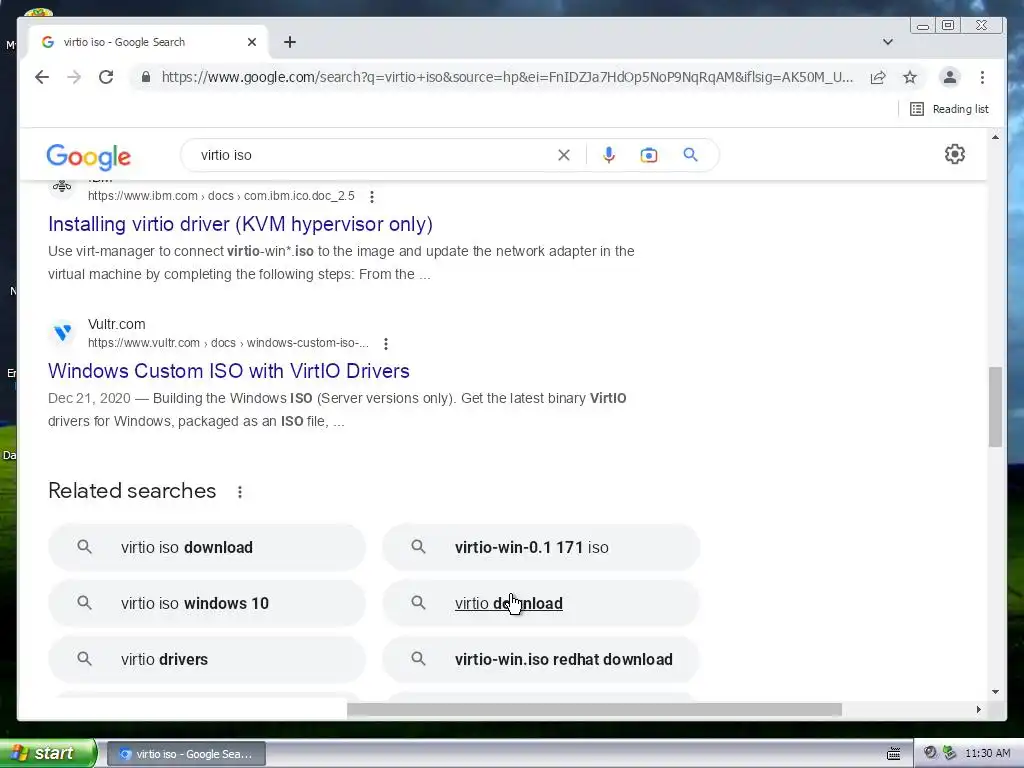Click the address bar URL
1024x768 pixels.
(x=507, y=77)
